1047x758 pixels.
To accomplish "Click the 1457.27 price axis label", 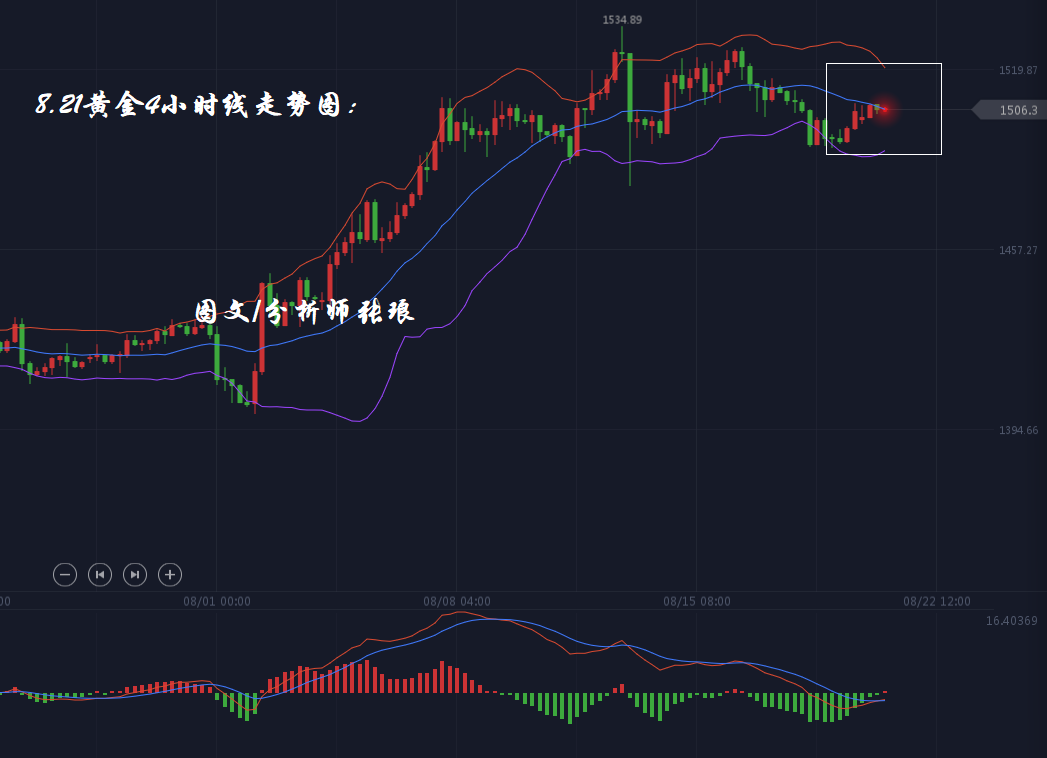I will click(1018, 250).
